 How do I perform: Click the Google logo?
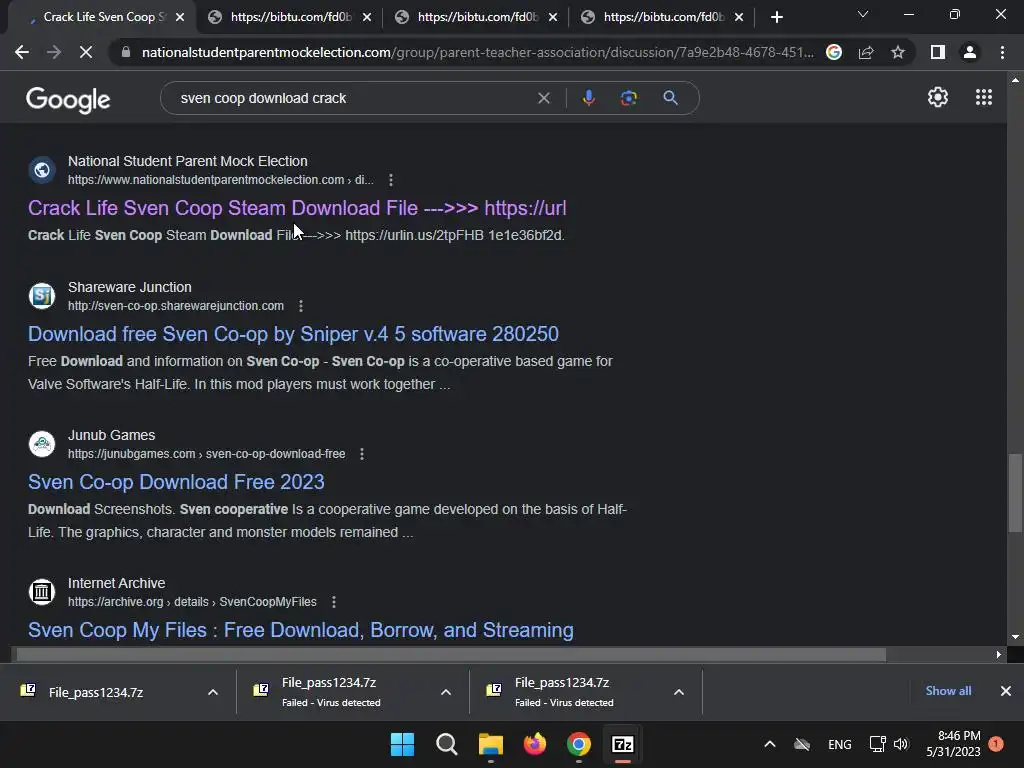(68, 99)
